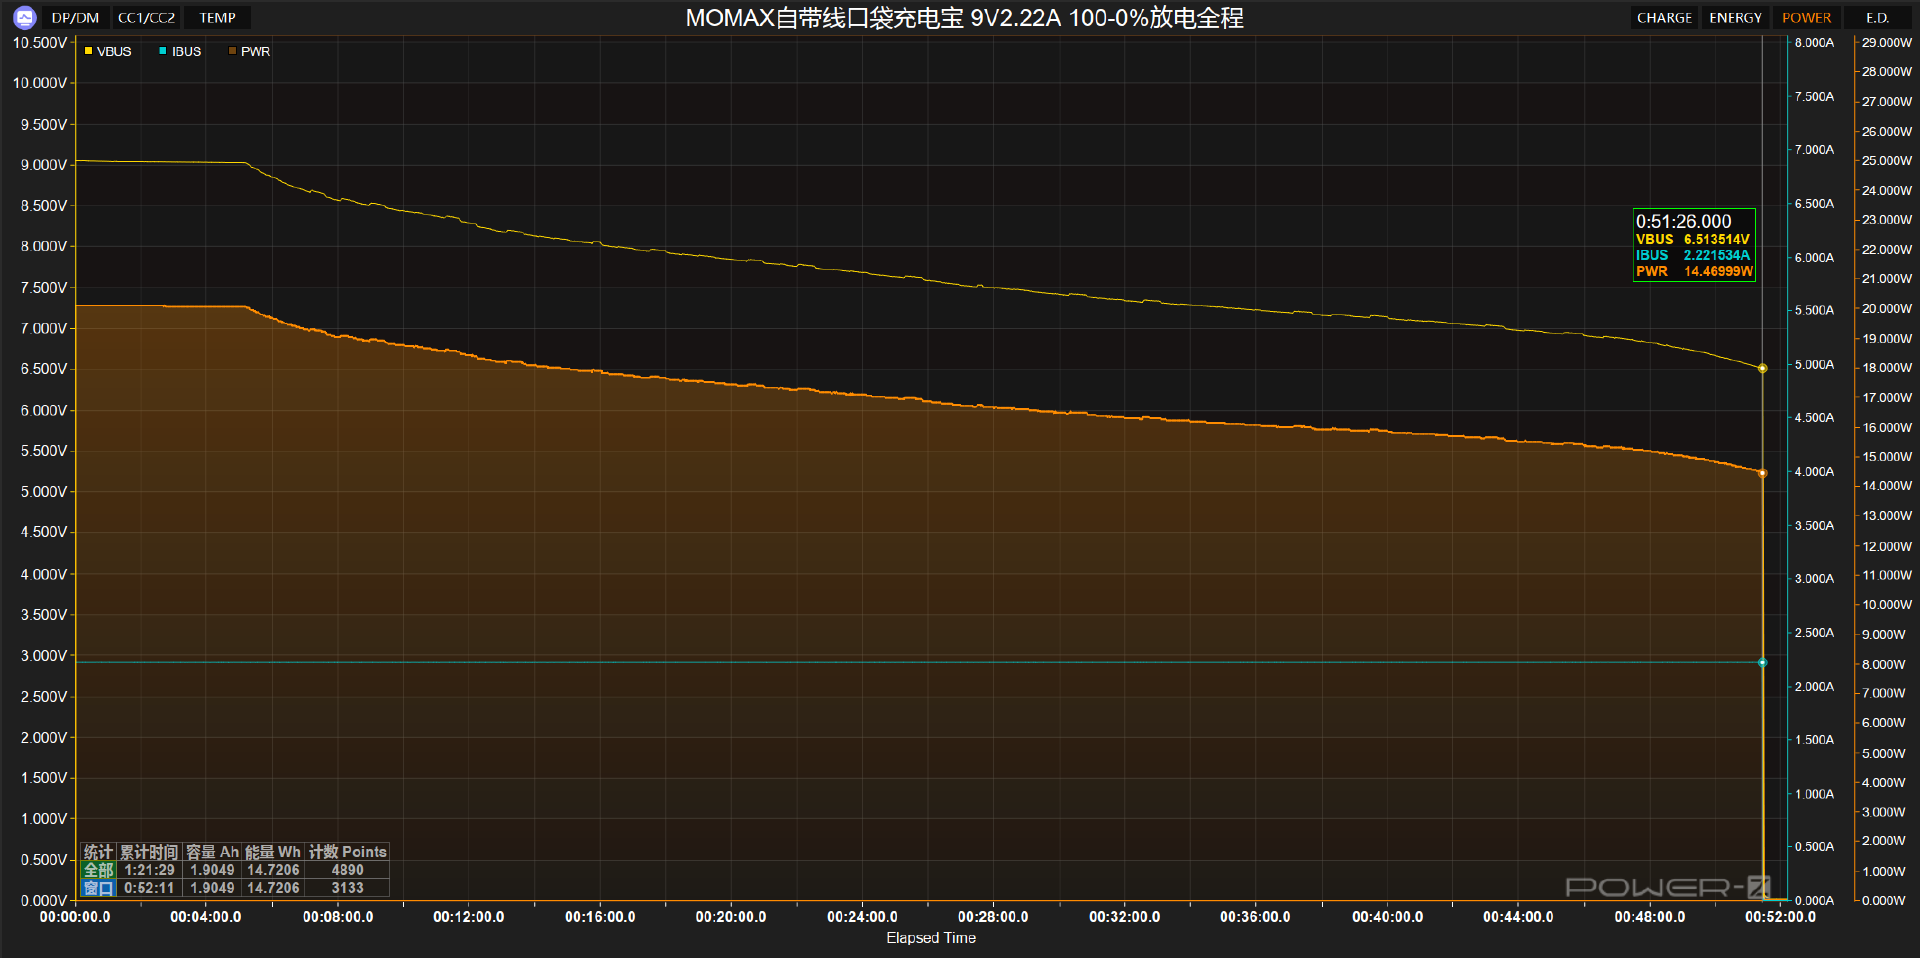Screen dimensions: 1920x958
Task: Click the yellow VBUS legend swatch
Action: pos(88,51)
